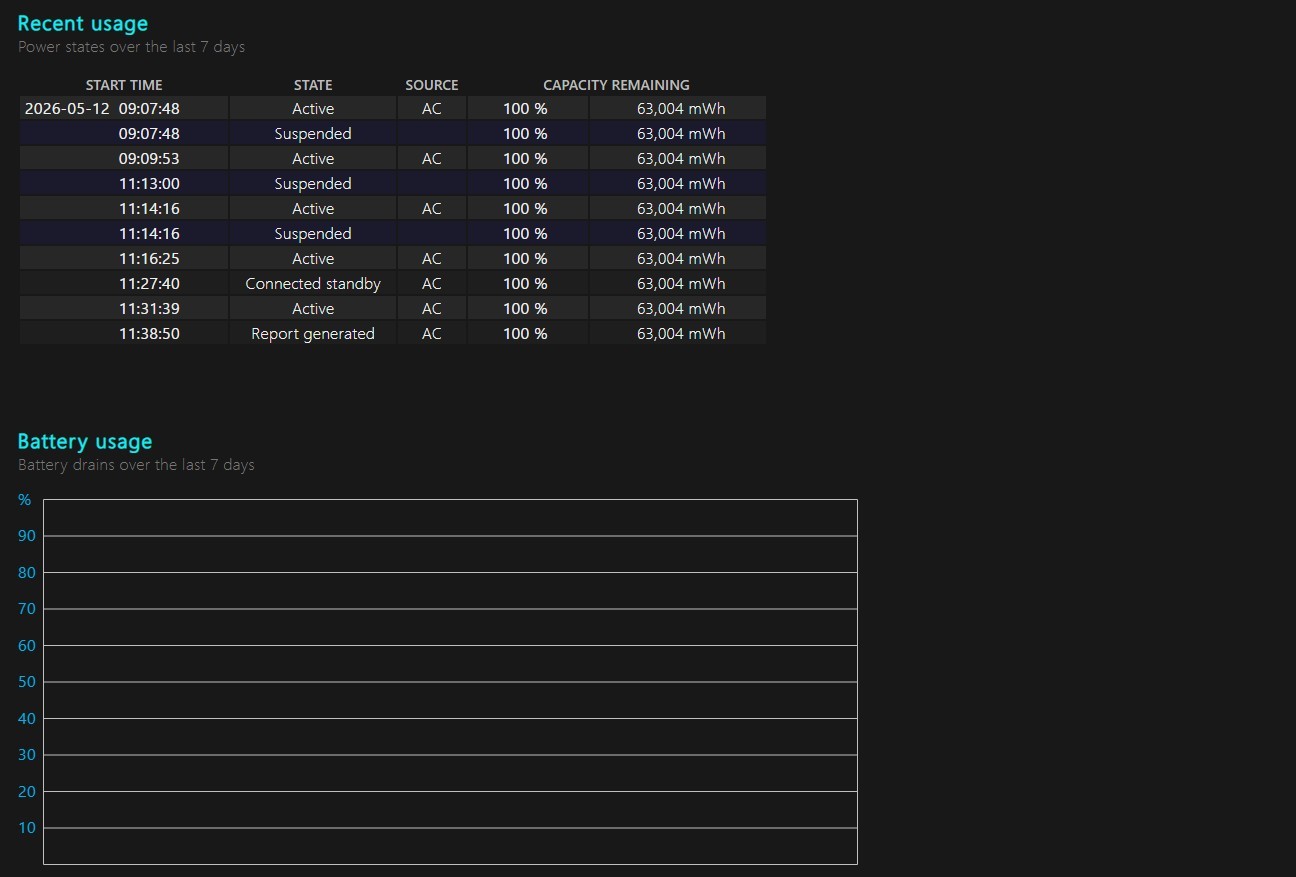Click the 70 label on chart axis
Screen dimensions: 1296x877
pyautogui.click(x=27, y=609)
